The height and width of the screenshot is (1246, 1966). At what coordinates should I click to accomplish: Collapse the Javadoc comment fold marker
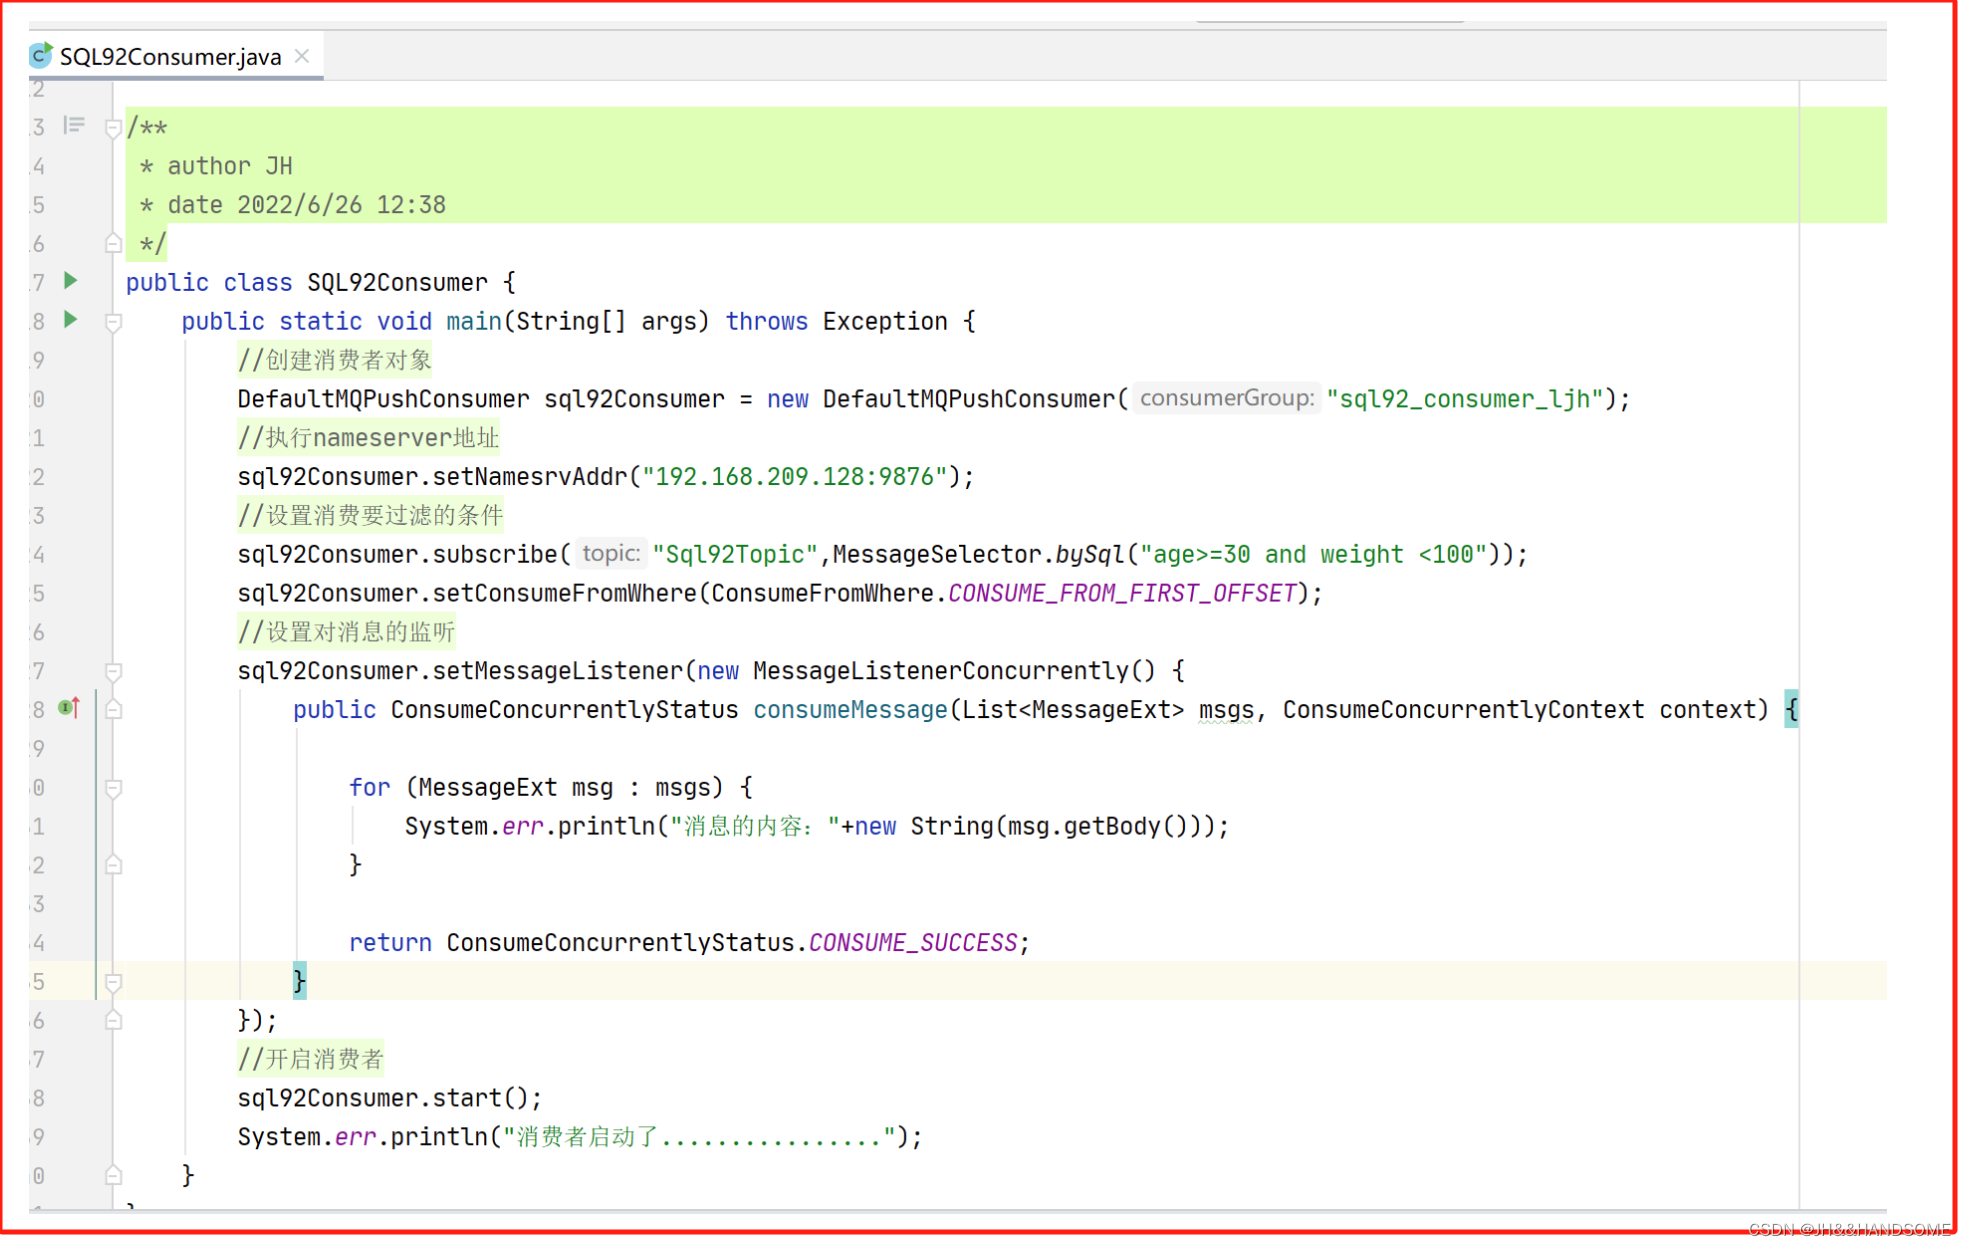[x=113, y=128]
